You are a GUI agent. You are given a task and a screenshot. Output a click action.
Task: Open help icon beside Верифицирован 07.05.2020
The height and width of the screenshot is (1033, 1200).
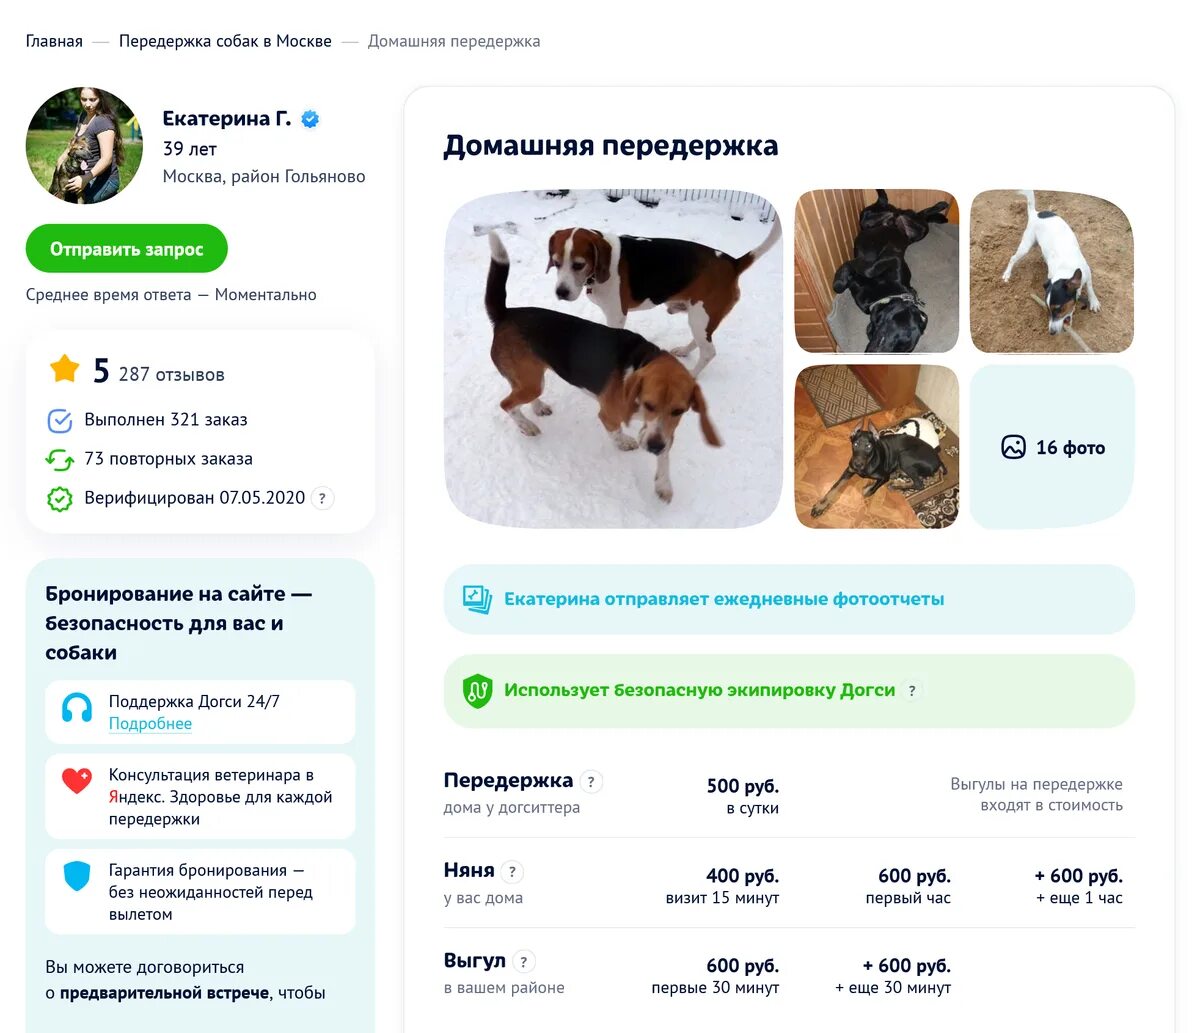322,498
